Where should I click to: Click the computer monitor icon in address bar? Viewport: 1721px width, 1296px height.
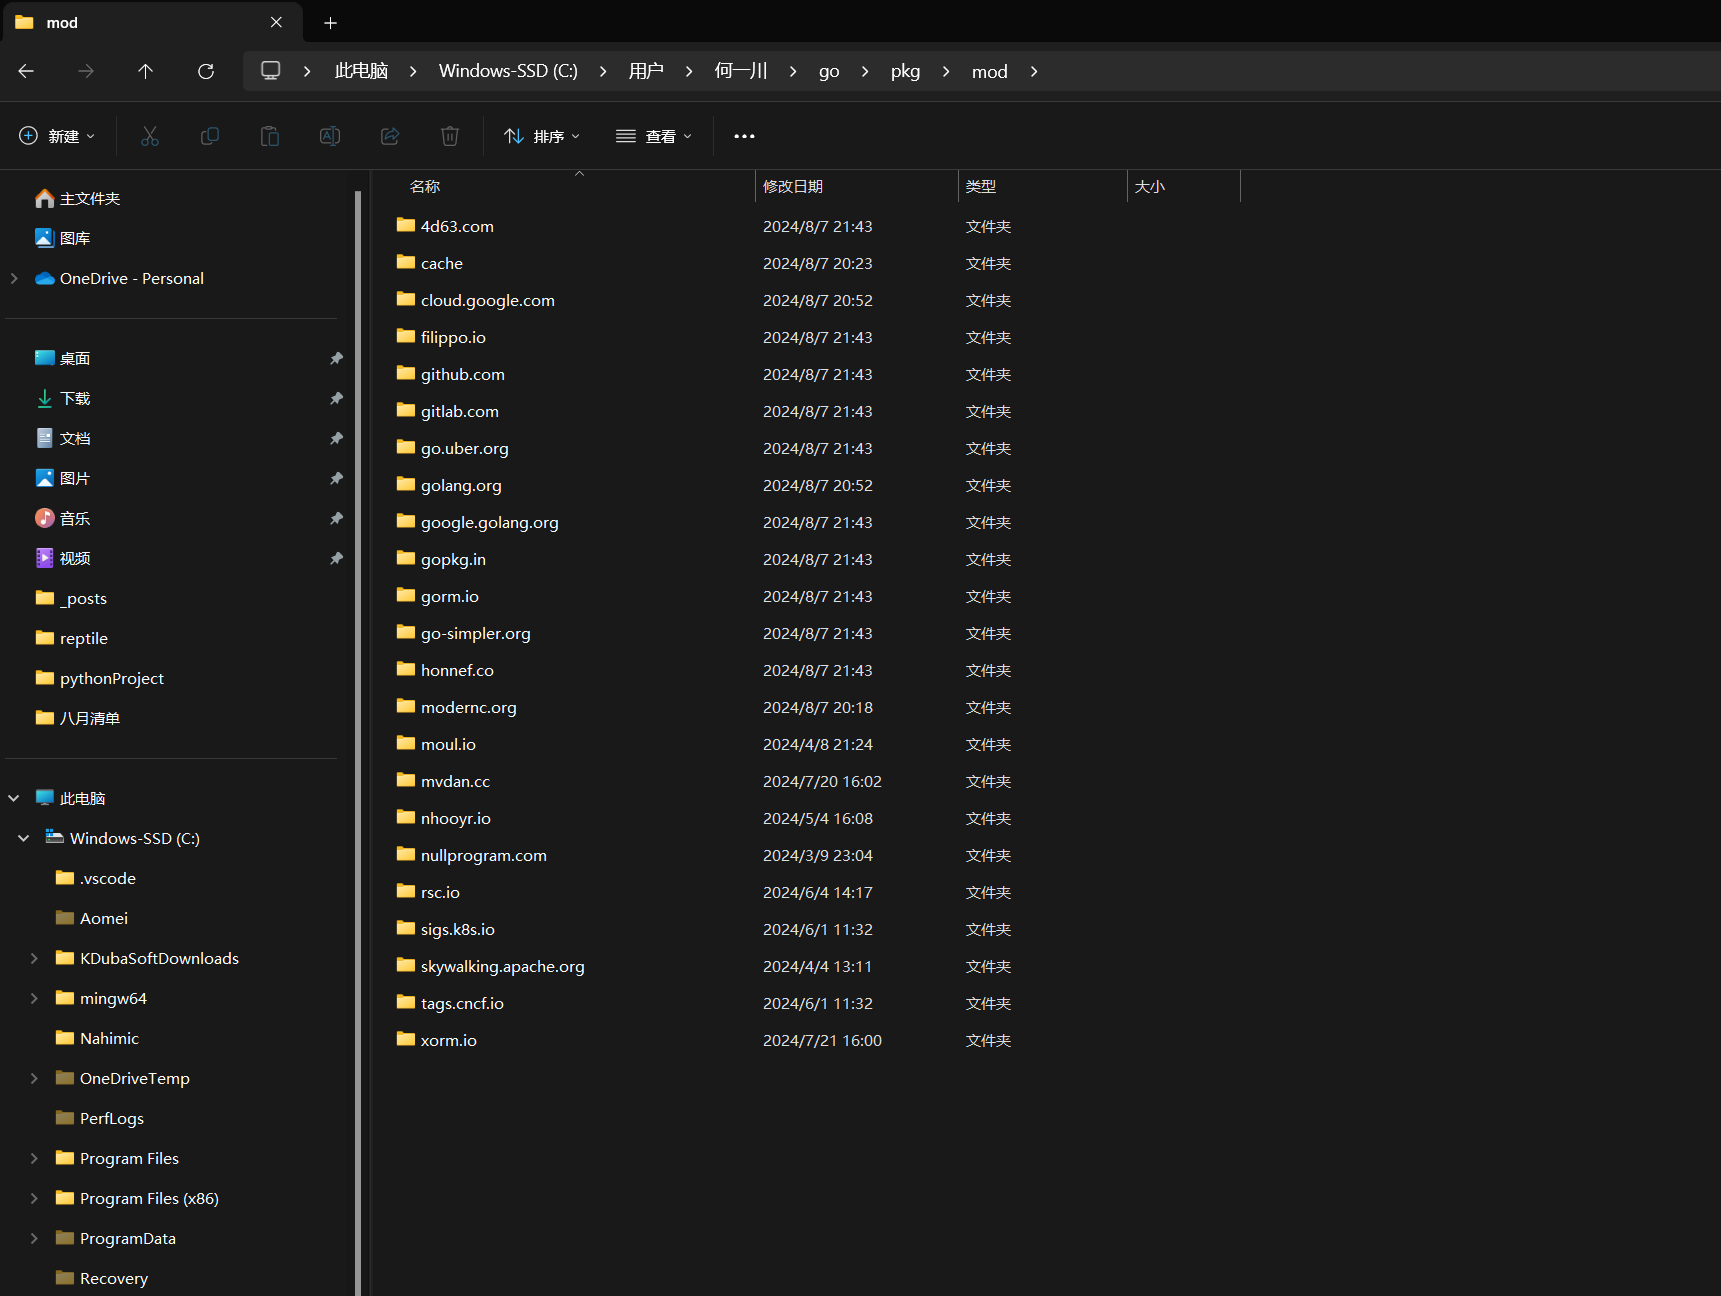tap(270, 71)
